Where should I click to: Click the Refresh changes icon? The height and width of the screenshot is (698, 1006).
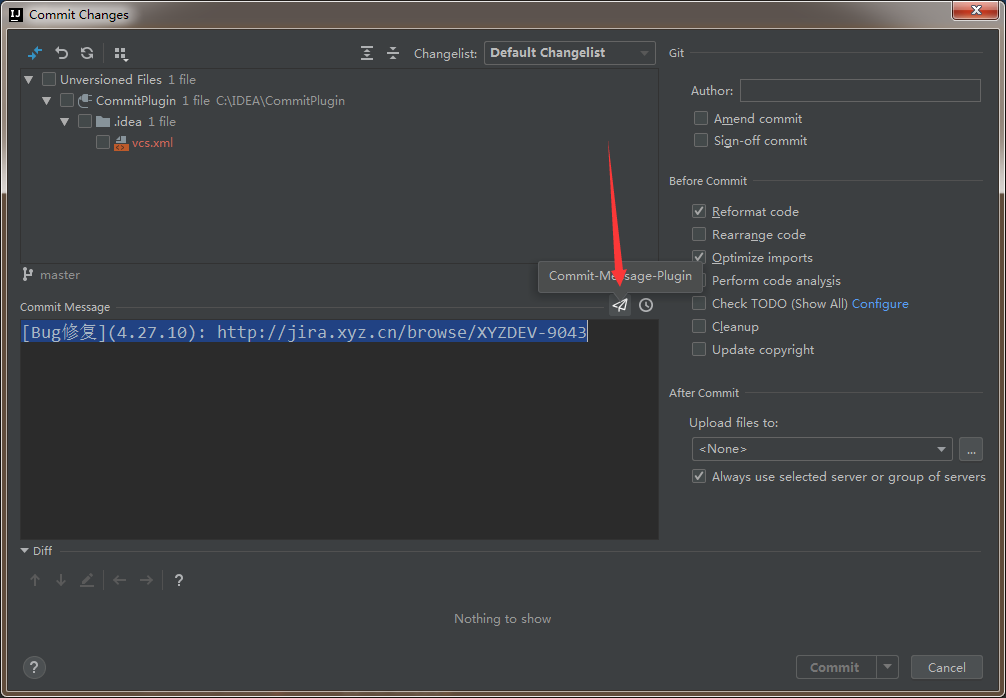pos(87,53)
